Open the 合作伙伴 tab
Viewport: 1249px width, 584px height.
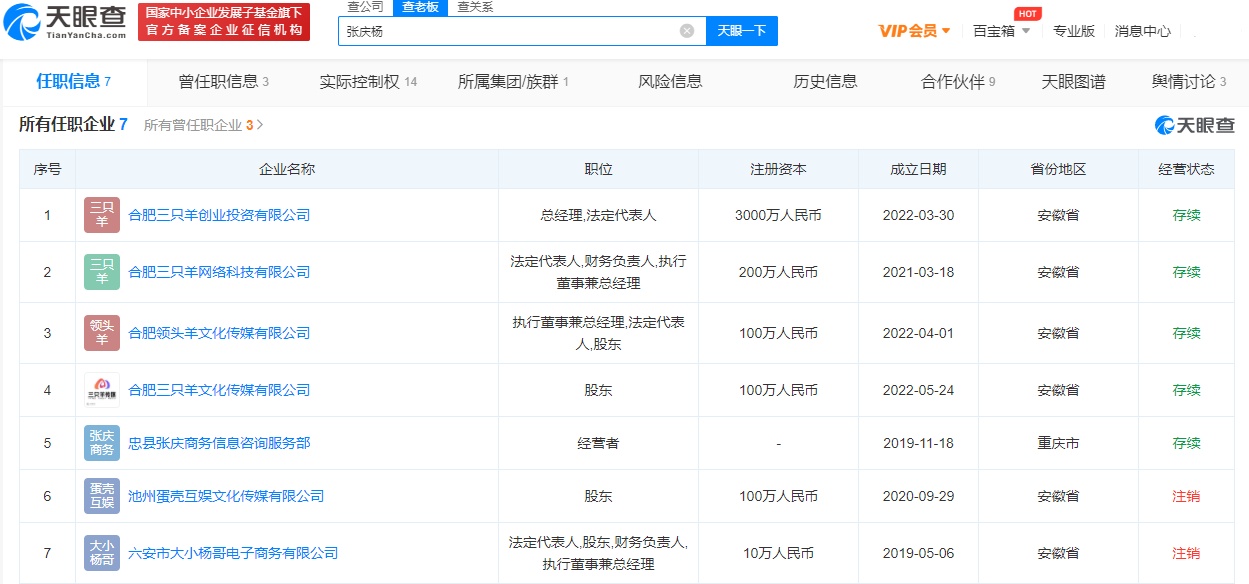tap(958, 82)
